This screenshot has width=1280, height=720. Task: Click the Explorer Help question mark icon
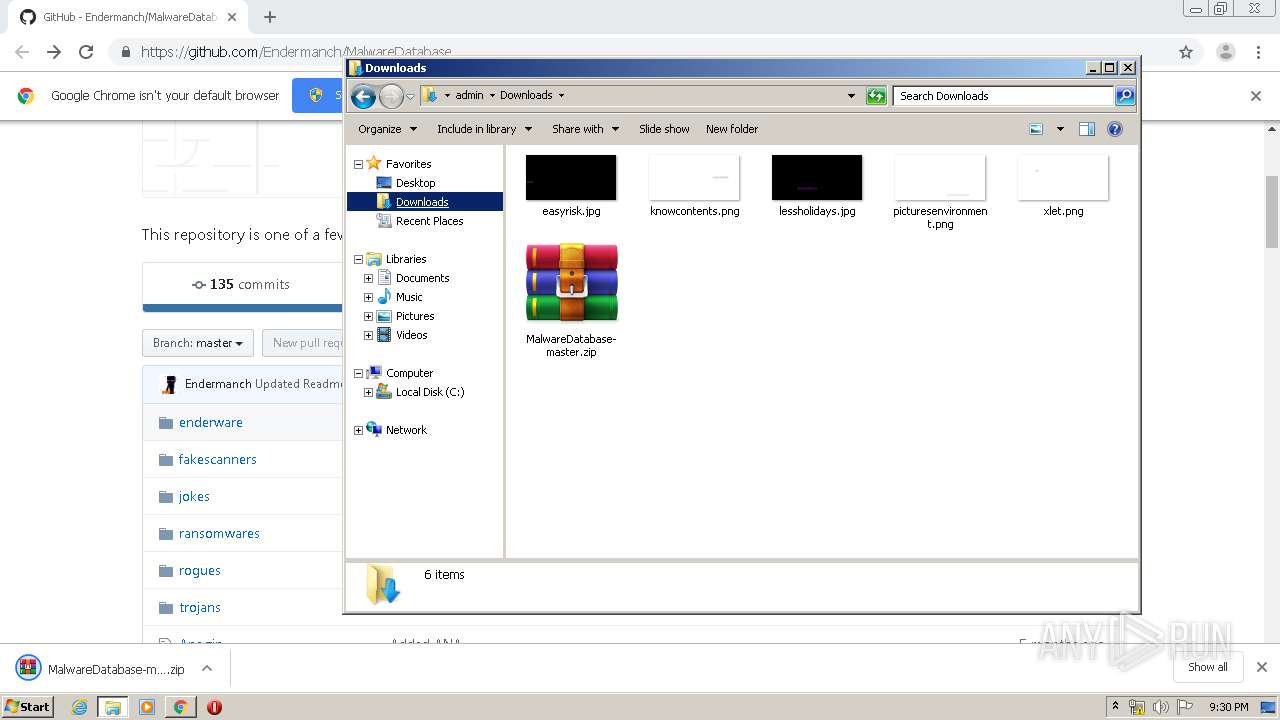click(1115, 129)
